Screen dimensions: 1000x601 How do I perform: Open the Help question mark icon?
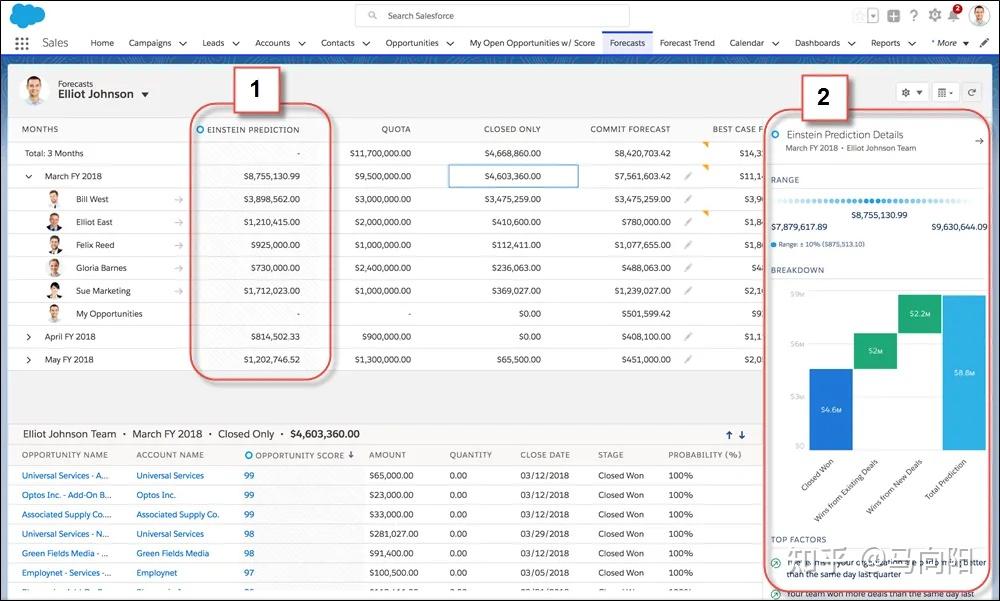pyautogui.click(x=914, y=16)
